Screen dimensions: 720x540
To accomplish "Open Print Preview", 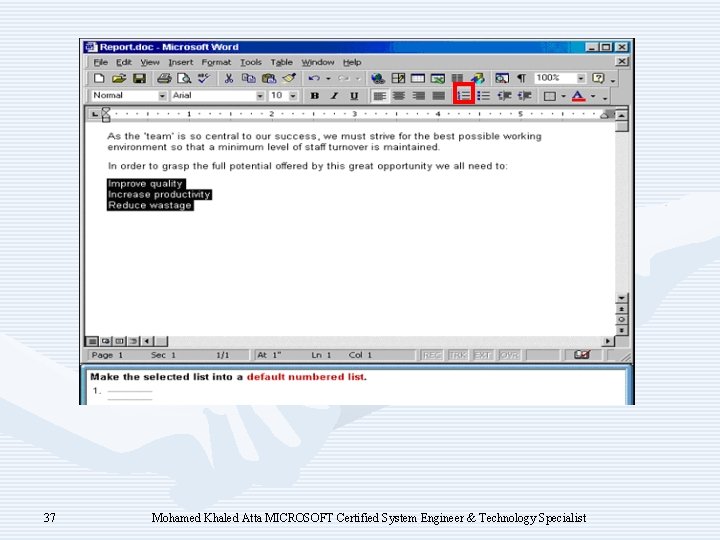I will 184,79.
